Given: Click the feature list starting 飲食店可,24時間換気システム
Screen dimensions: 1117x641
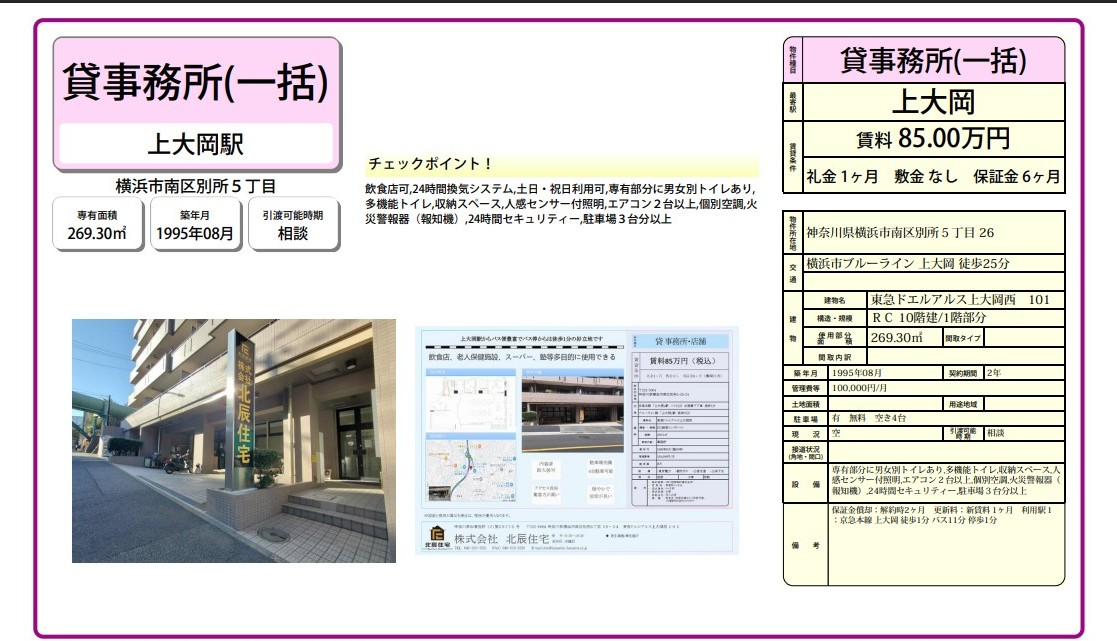Looking at the screenshot, I should pyautogui.click(x=561, y=204).
